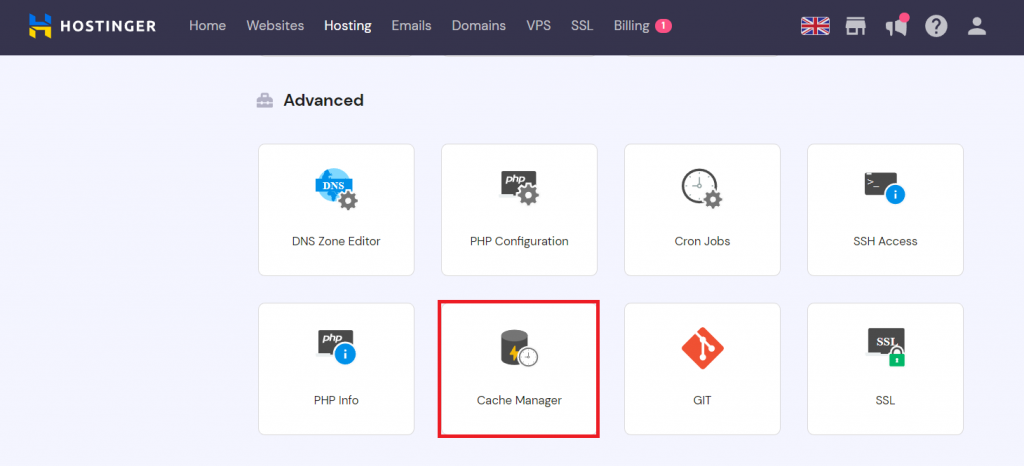Screen dimensions: 1024x466
Task: Go to the Home menu item
Action: point(207,26)
